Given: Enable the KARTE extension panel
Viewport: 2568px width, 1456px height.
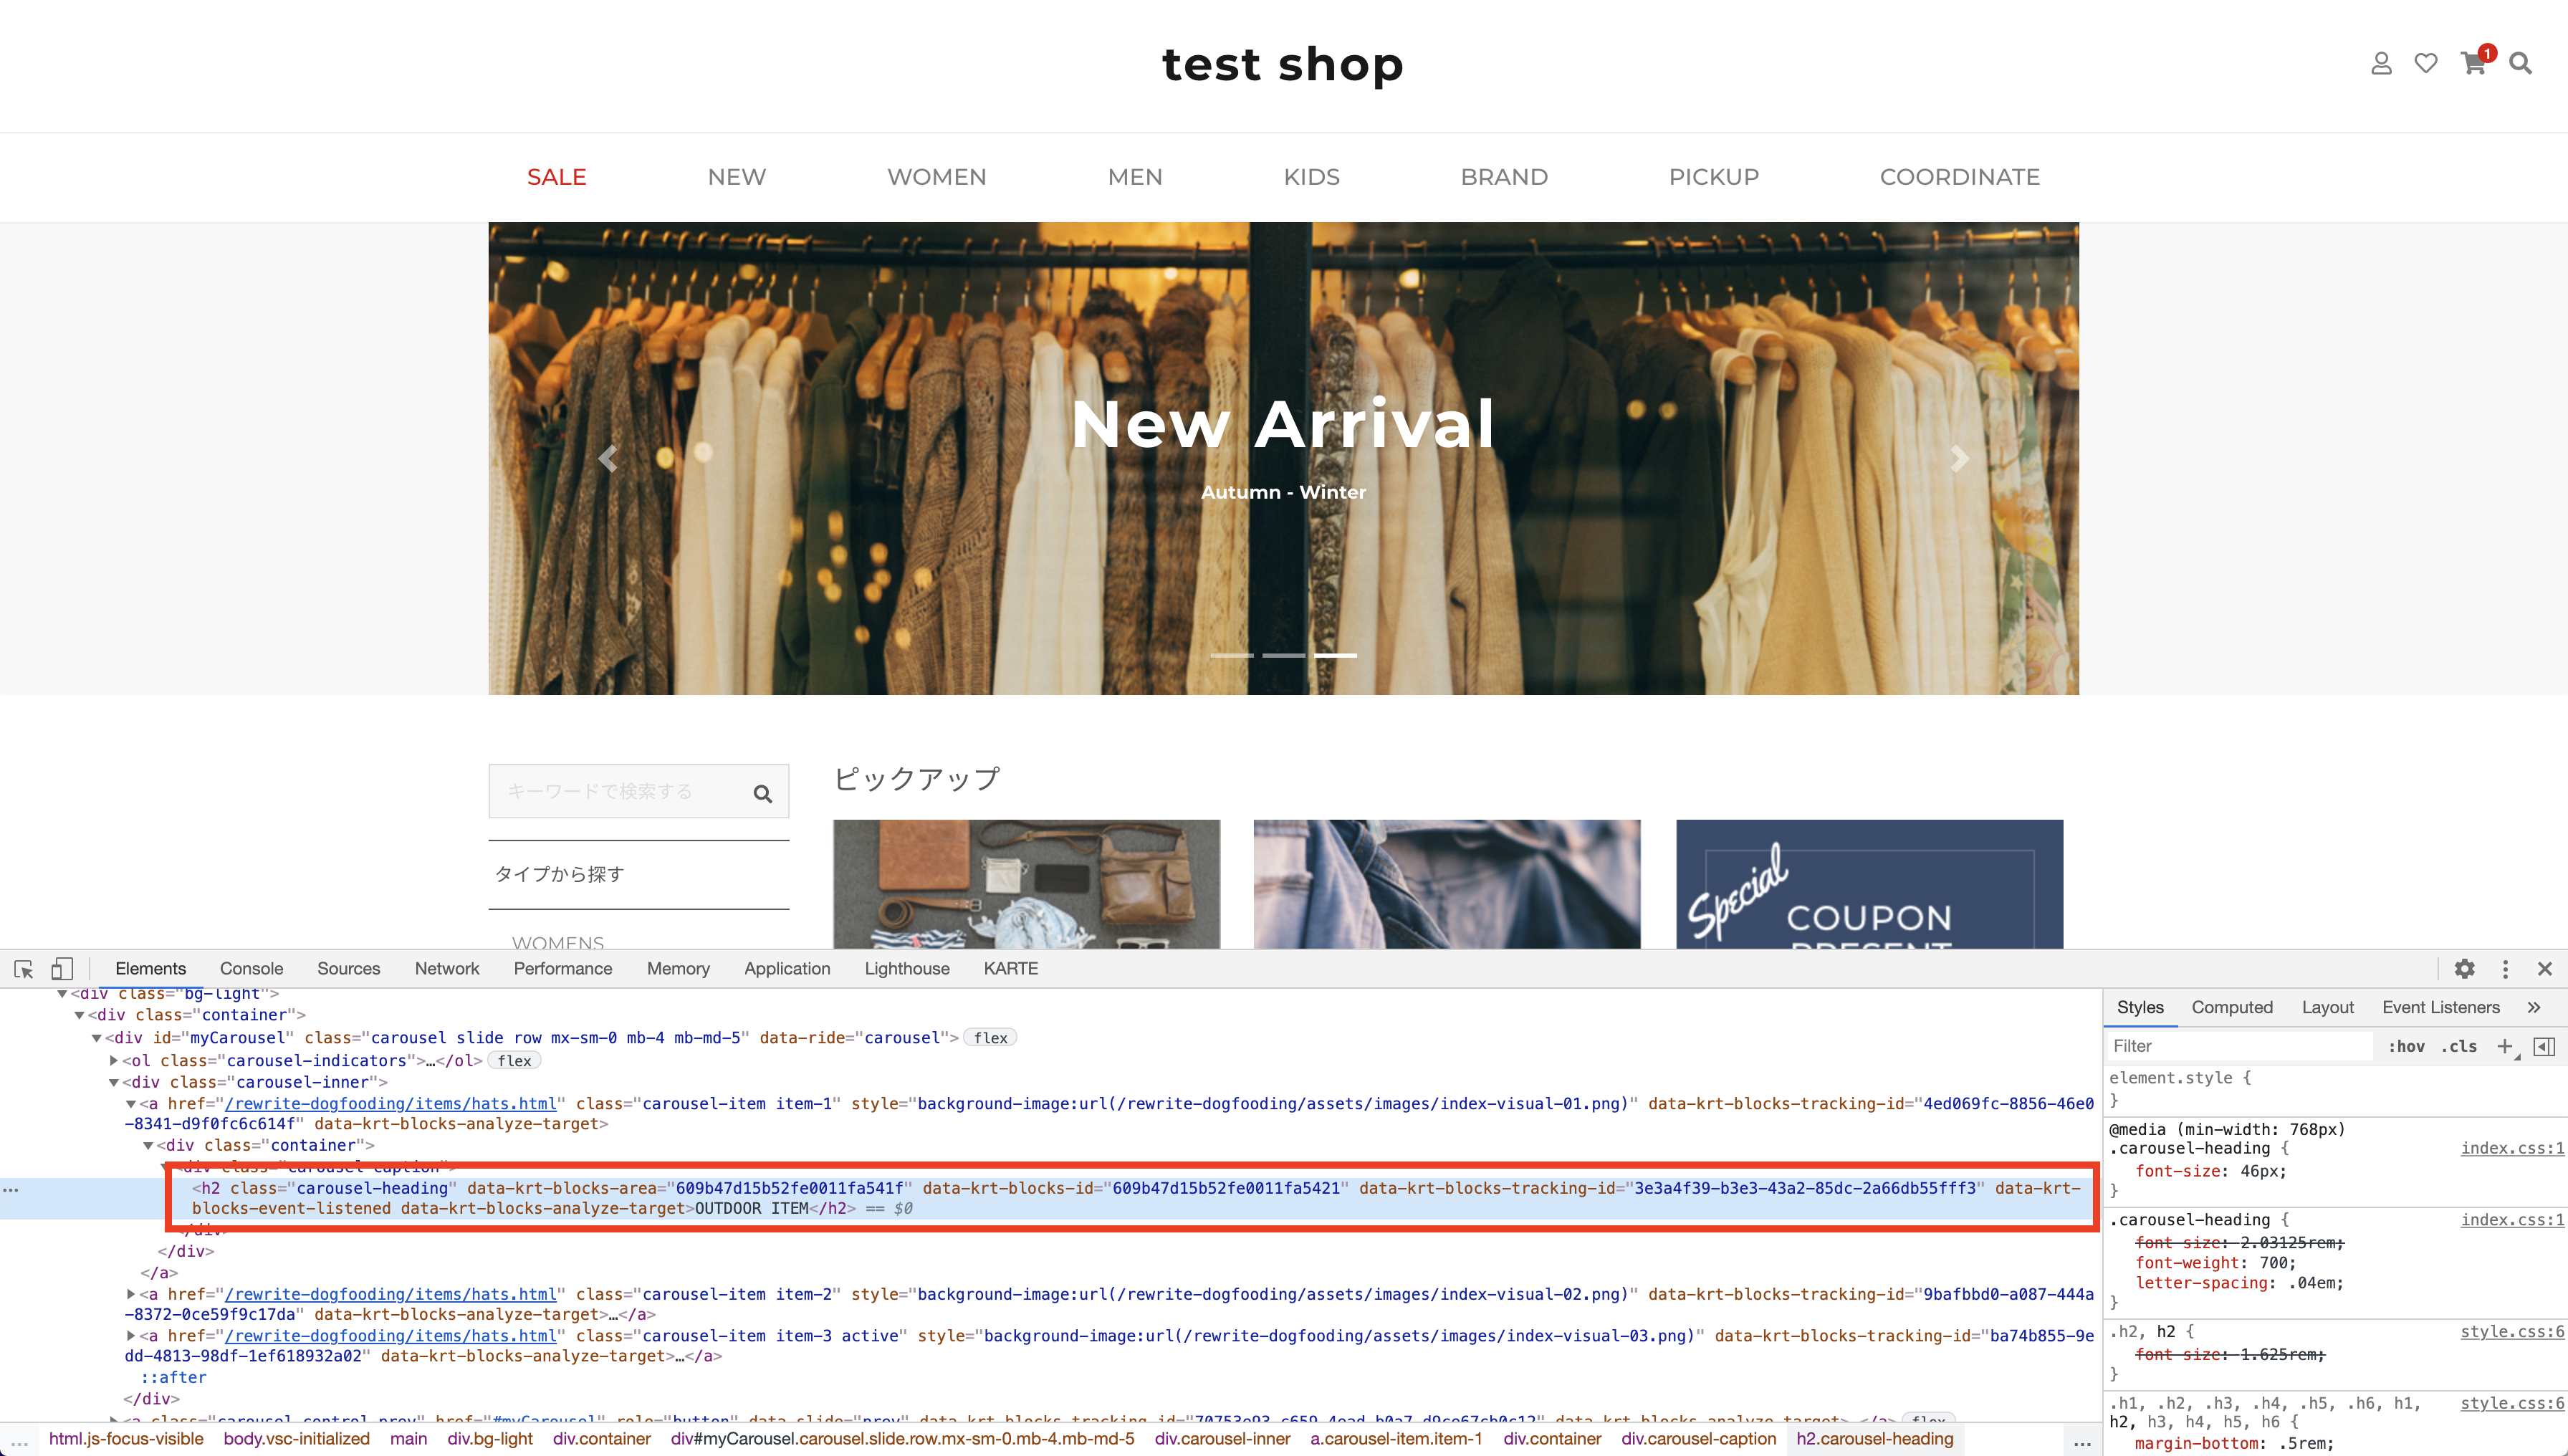Looking at the screenshot, I should [x=1010, y=968].
